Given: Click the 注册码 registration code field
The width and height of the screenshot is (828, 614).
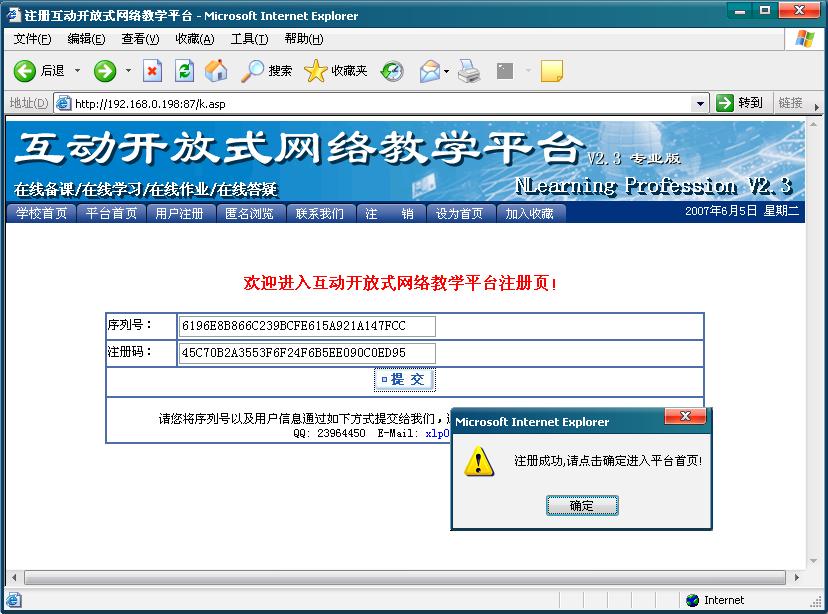Looking at the screenshot, I should tap(307, 353).
